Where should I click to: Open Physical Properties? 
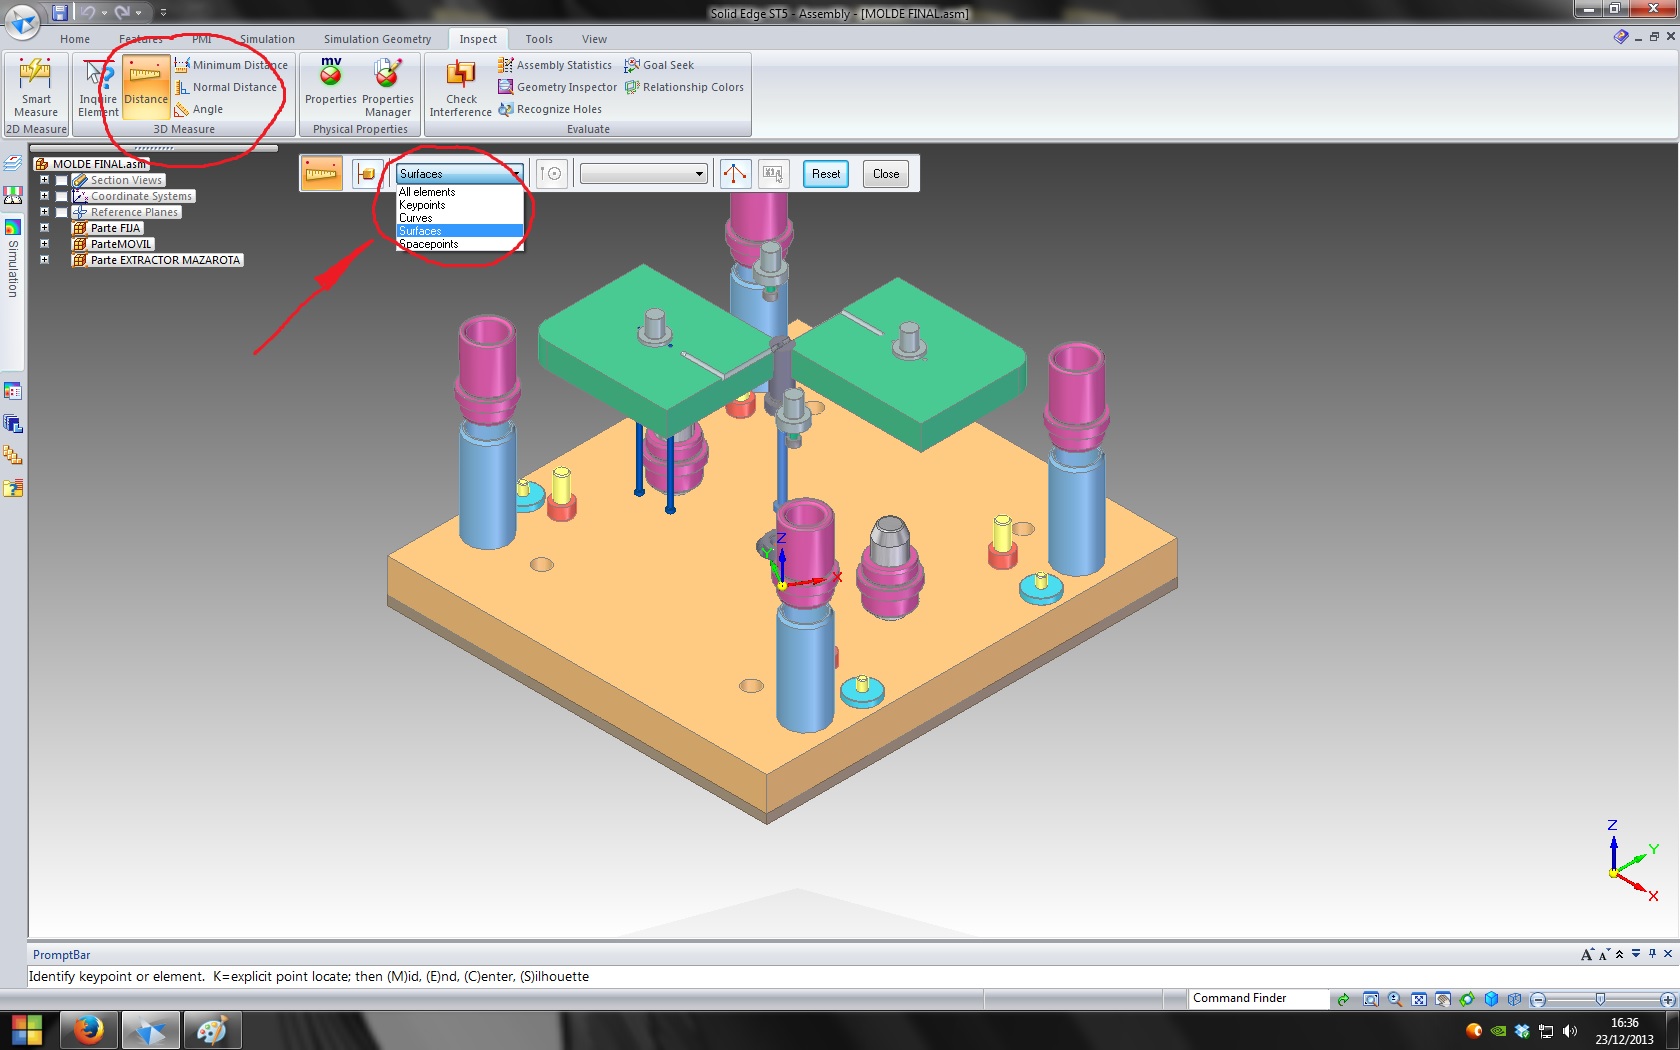pyautogui.click(x=330, y=82)
